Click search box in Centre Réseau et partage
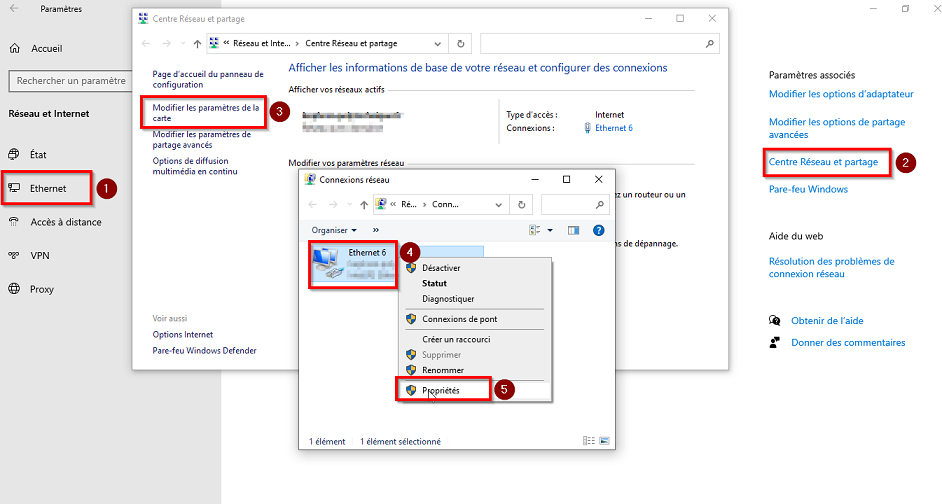Screen dimensions: 942x504 point(599,43)
